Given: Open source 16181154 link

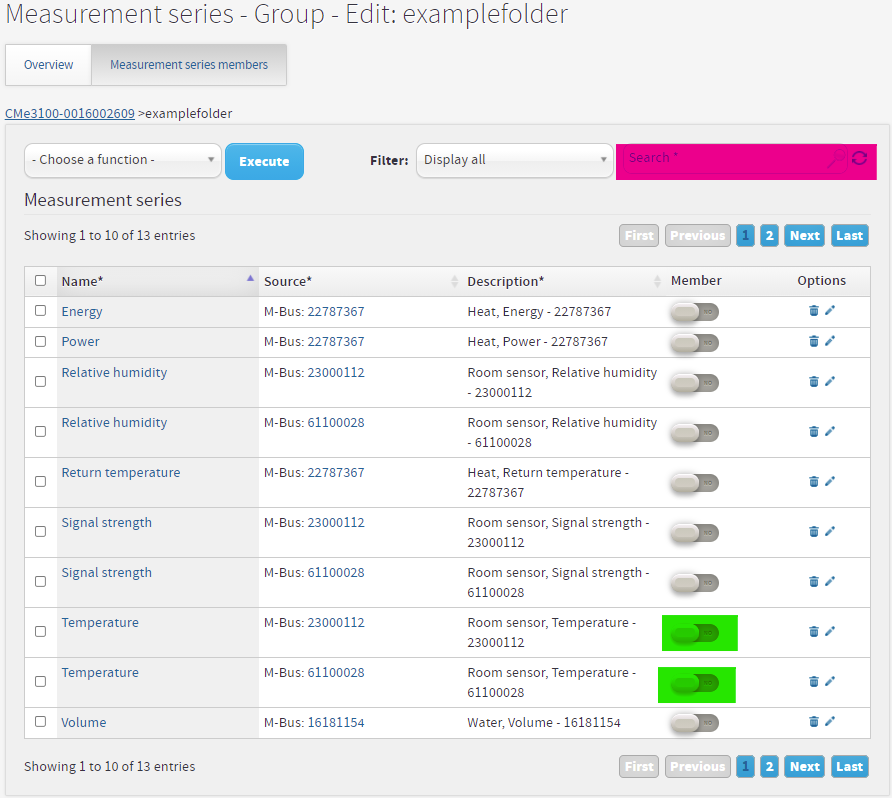Looking at the screenshot, I should pos(336,722).
